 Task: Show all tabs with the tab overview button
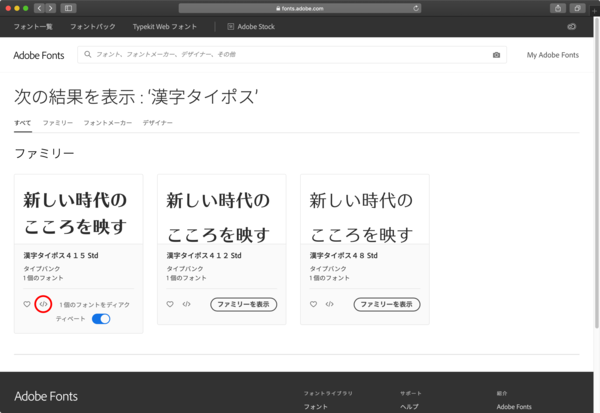577,8
